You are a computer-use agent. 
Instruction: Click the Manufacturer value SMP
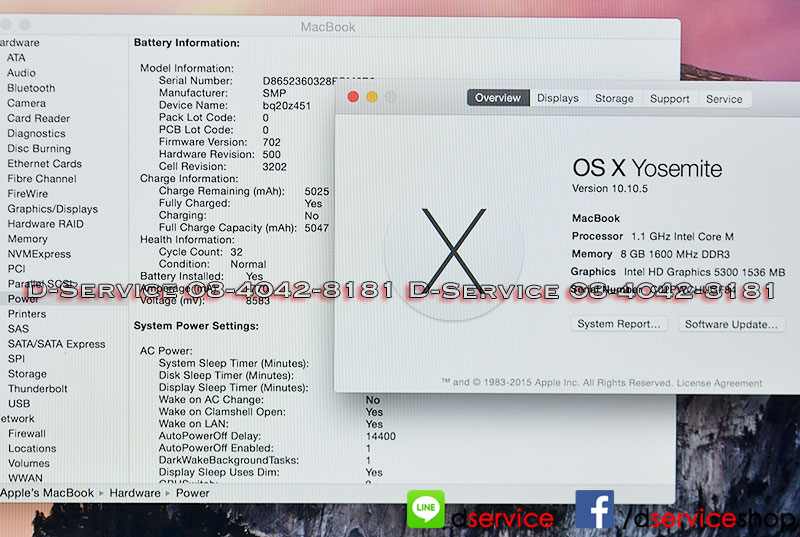pos(274,93)
